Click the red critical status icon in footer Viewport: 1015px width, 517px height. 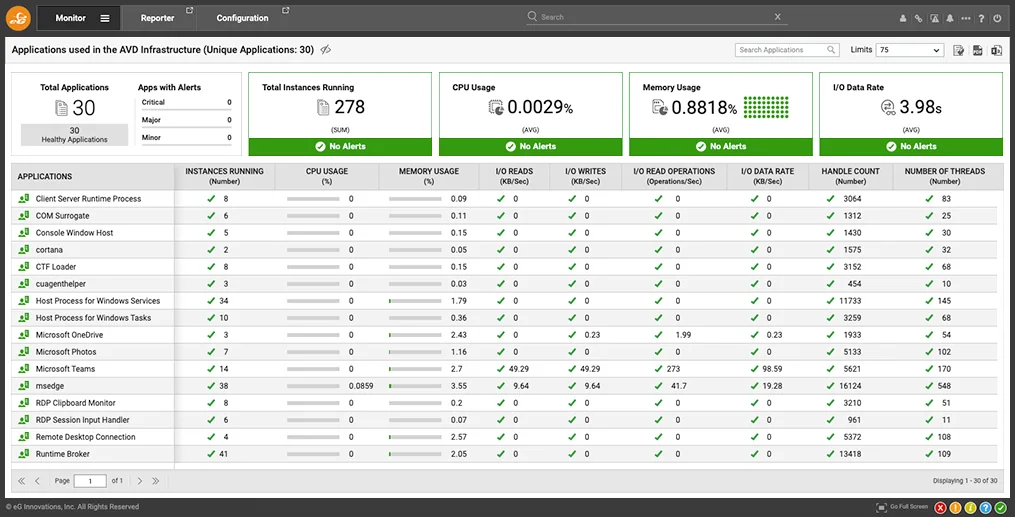click(x=941, y=507)
